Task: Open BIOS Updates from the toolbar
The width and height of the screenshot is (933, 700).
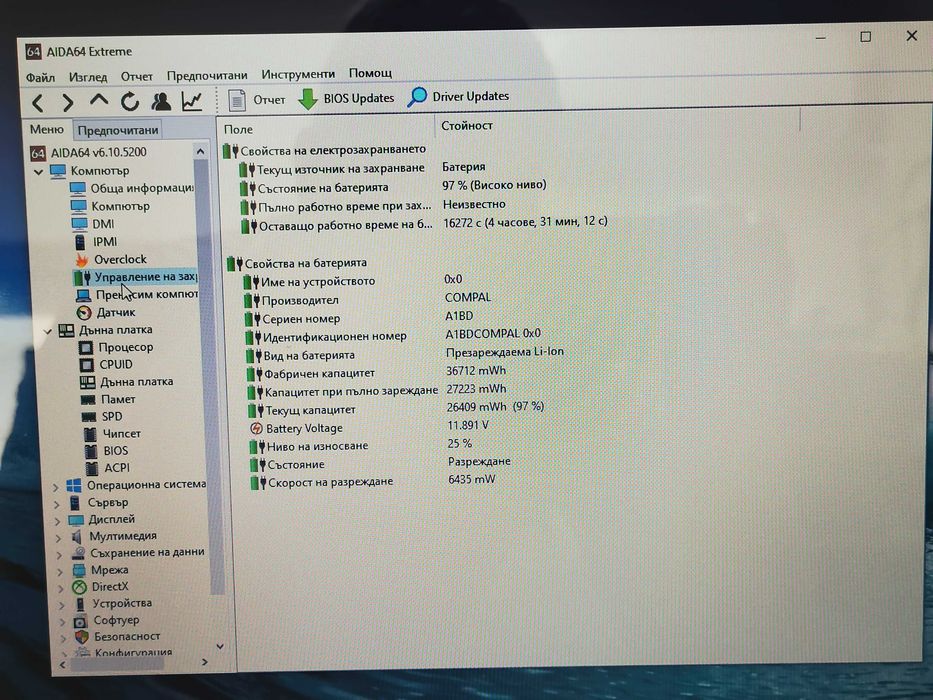Action: (x=346, y=98)
